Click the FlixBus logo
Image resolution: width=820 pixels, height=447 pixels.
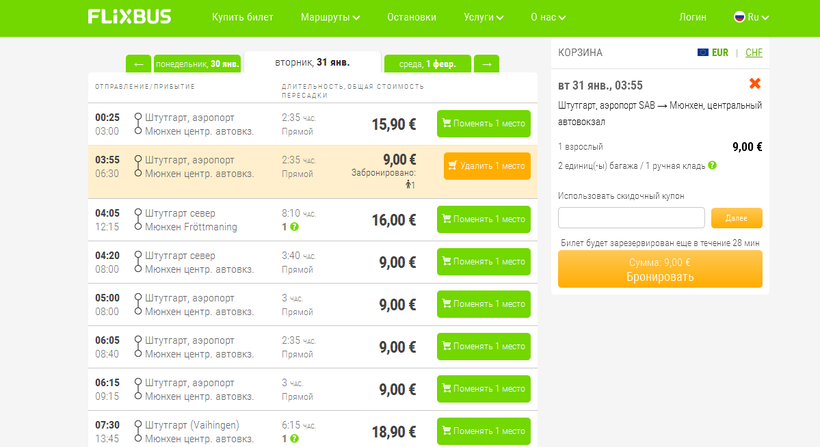pyautogui.click(x=128, y=17)
